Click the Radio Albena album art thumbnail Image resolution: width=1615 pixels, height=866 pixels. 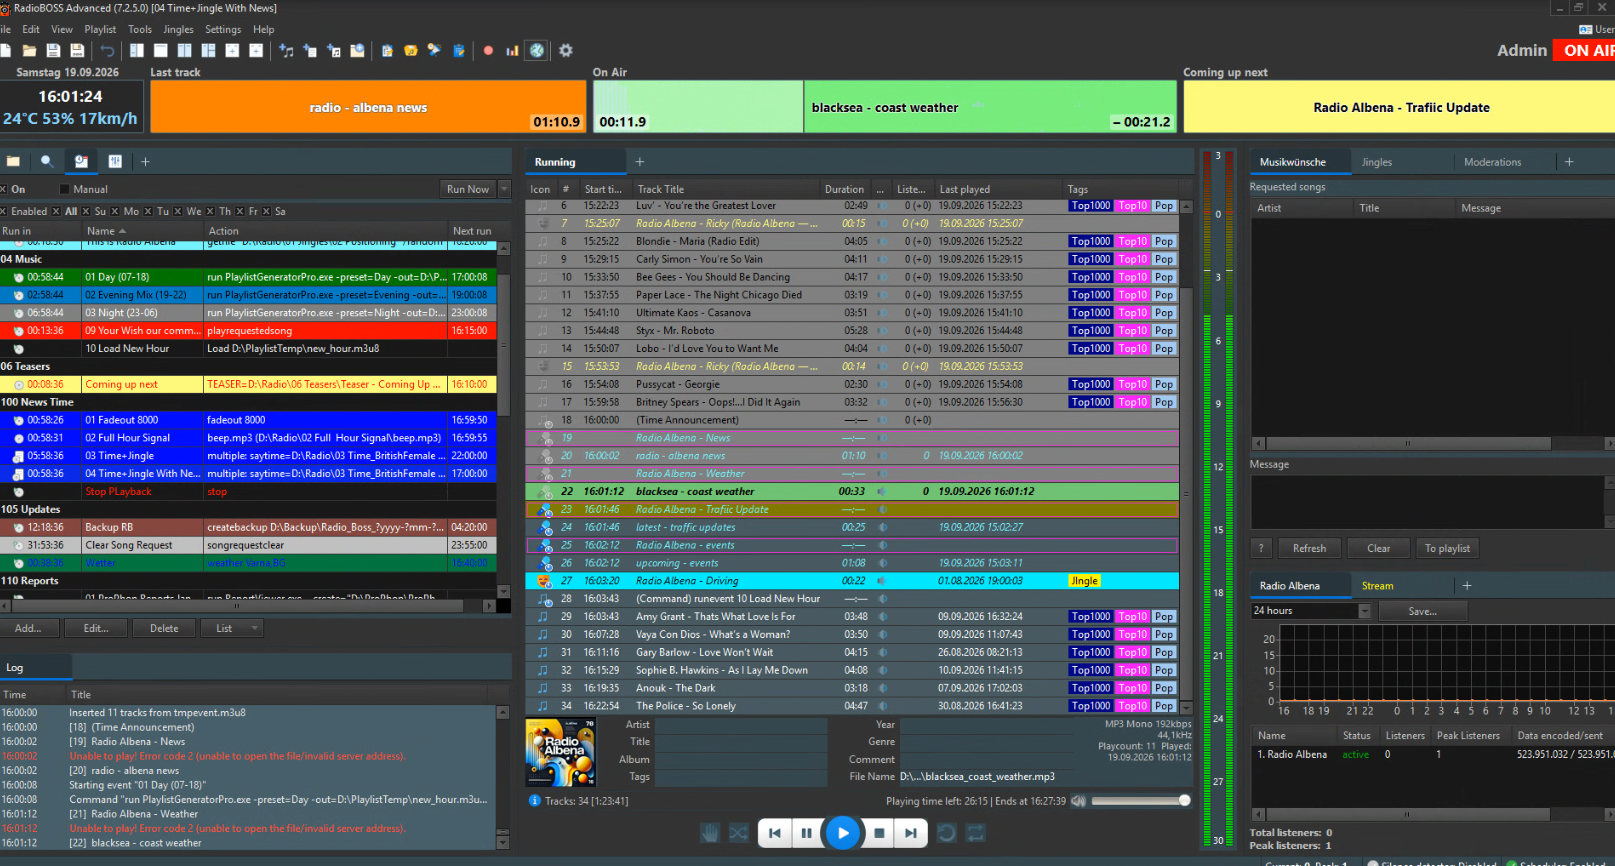[560, 752]
